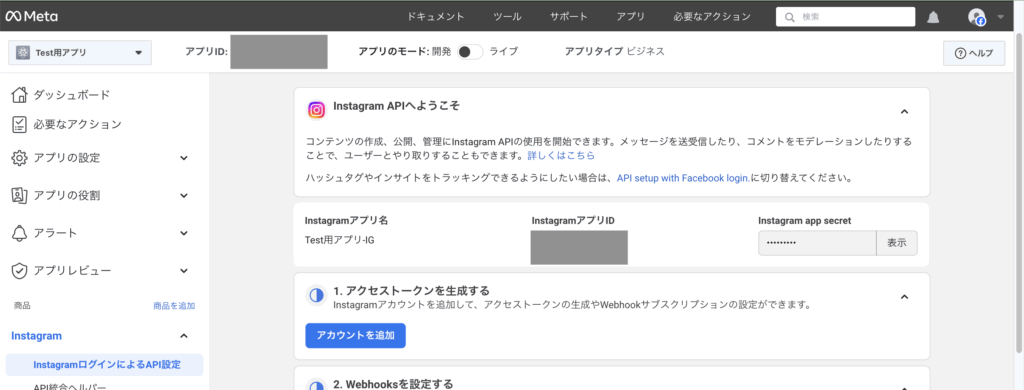Open the account dropdown arrow beside avatar
Screen dimensions: 1024x390
(1001, 17)
